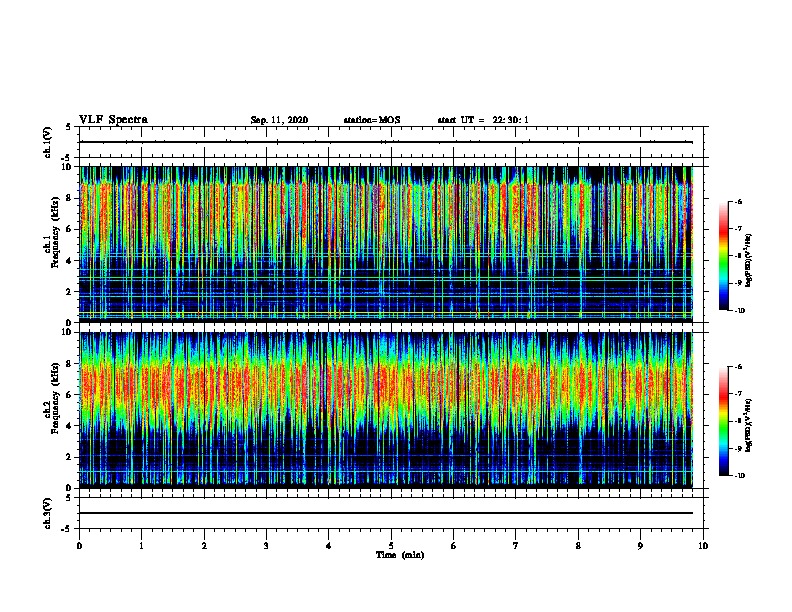Click inside the ch.2 frequency spectrogram panel
The width and height of the screenshot is (792, 612).
(386, 410)
